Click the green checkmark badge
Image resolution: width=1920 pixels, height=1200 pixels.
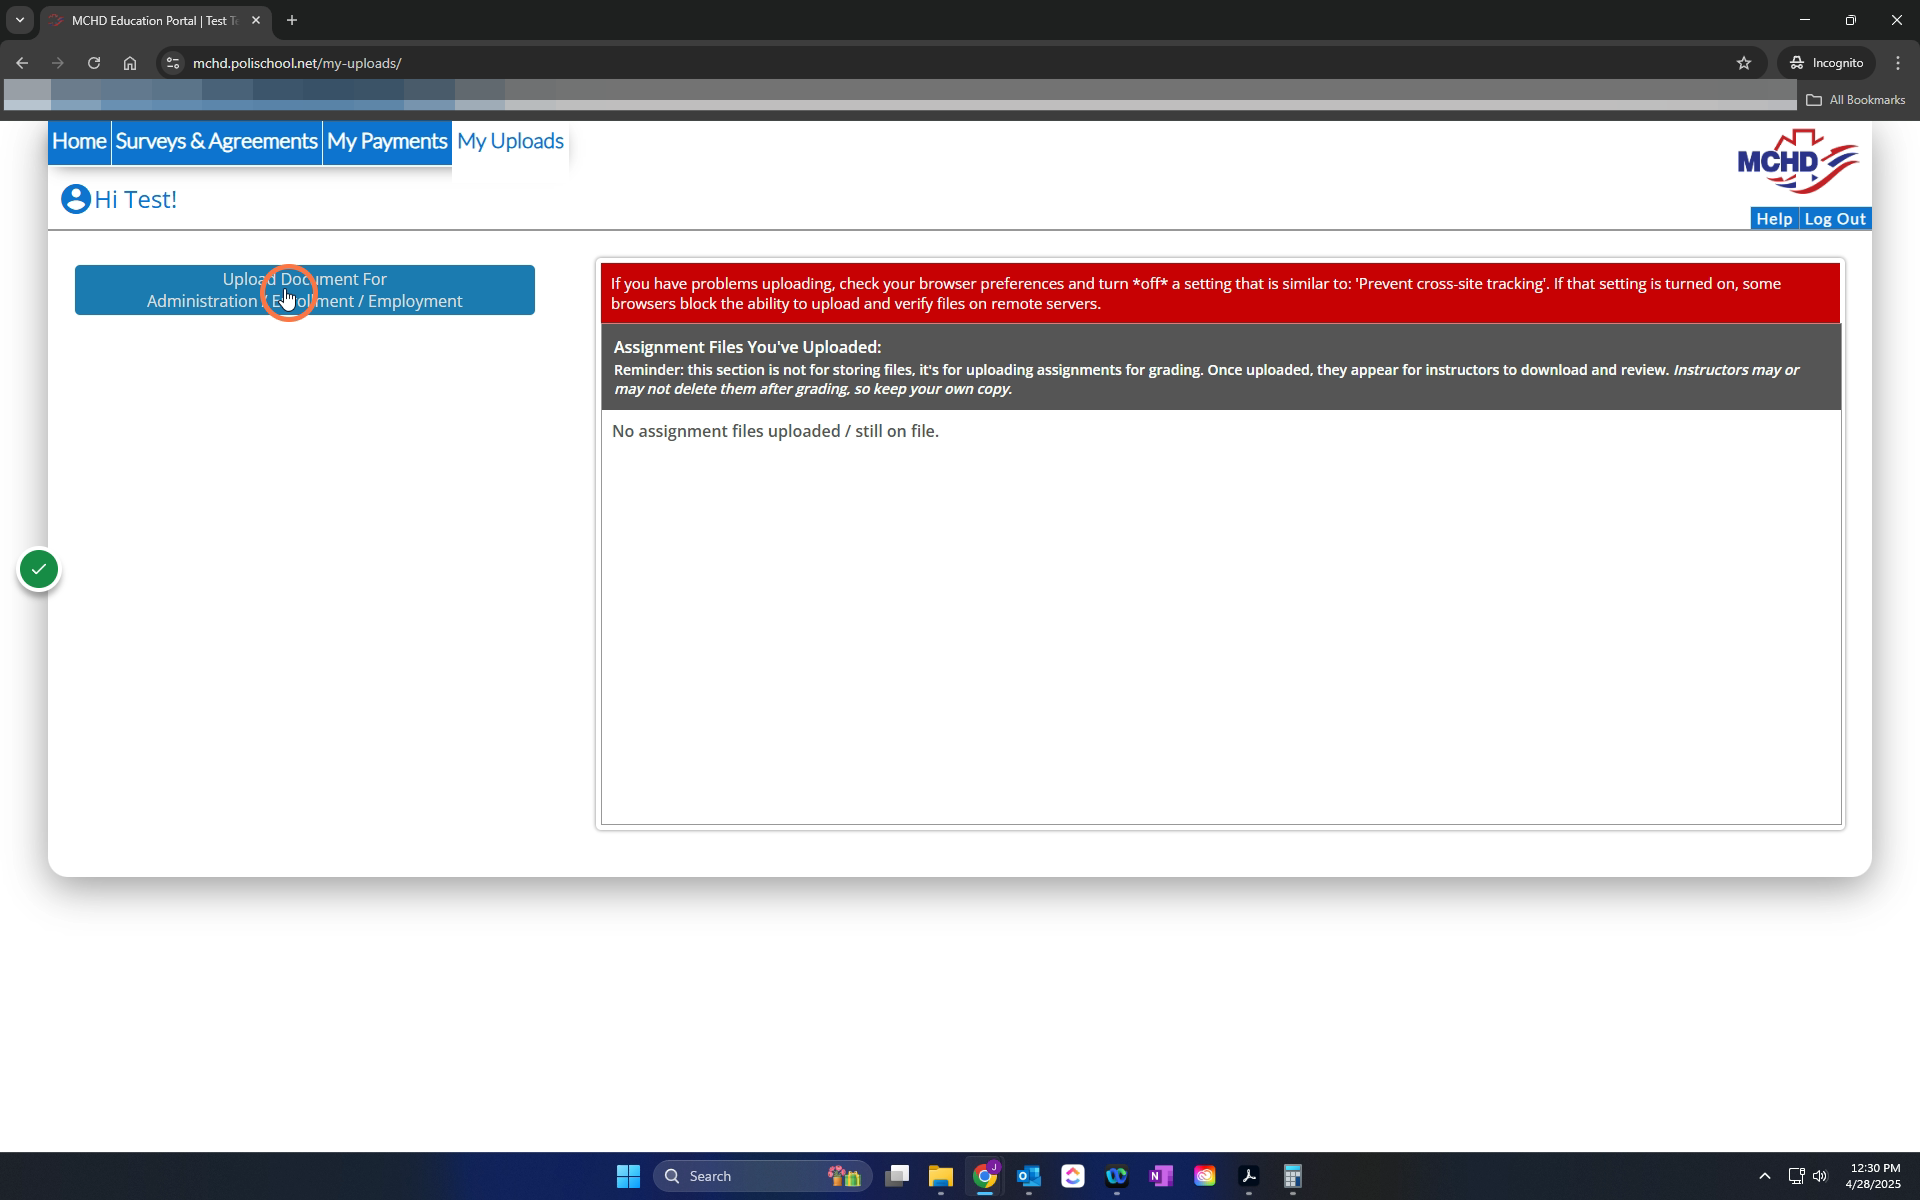coord(39,570)
